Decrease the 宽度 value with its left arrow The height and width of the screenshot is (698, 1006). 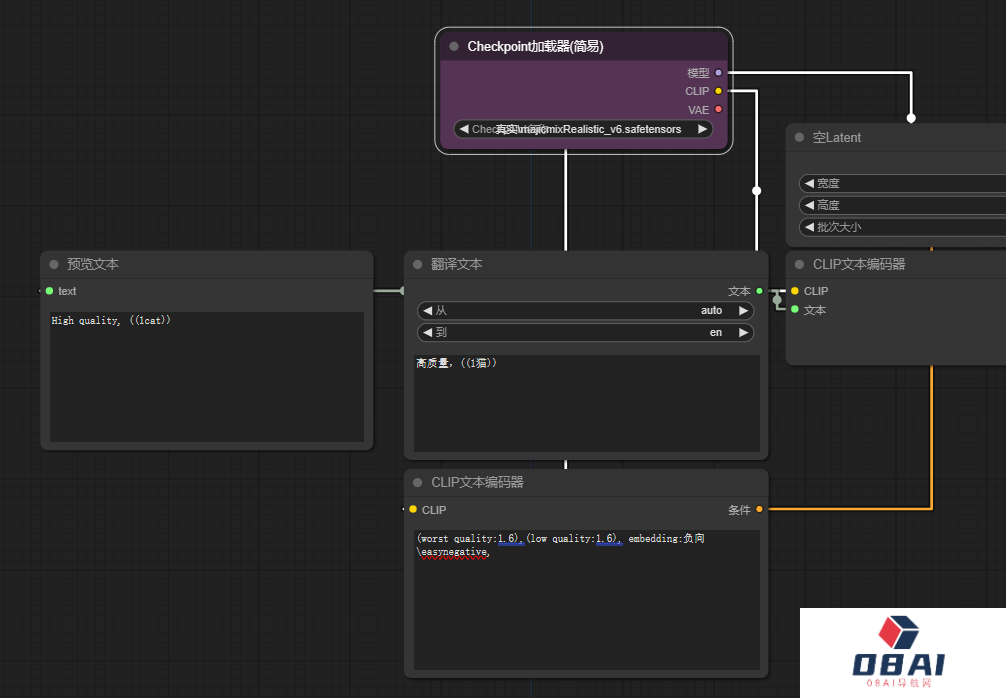[809, 183]
